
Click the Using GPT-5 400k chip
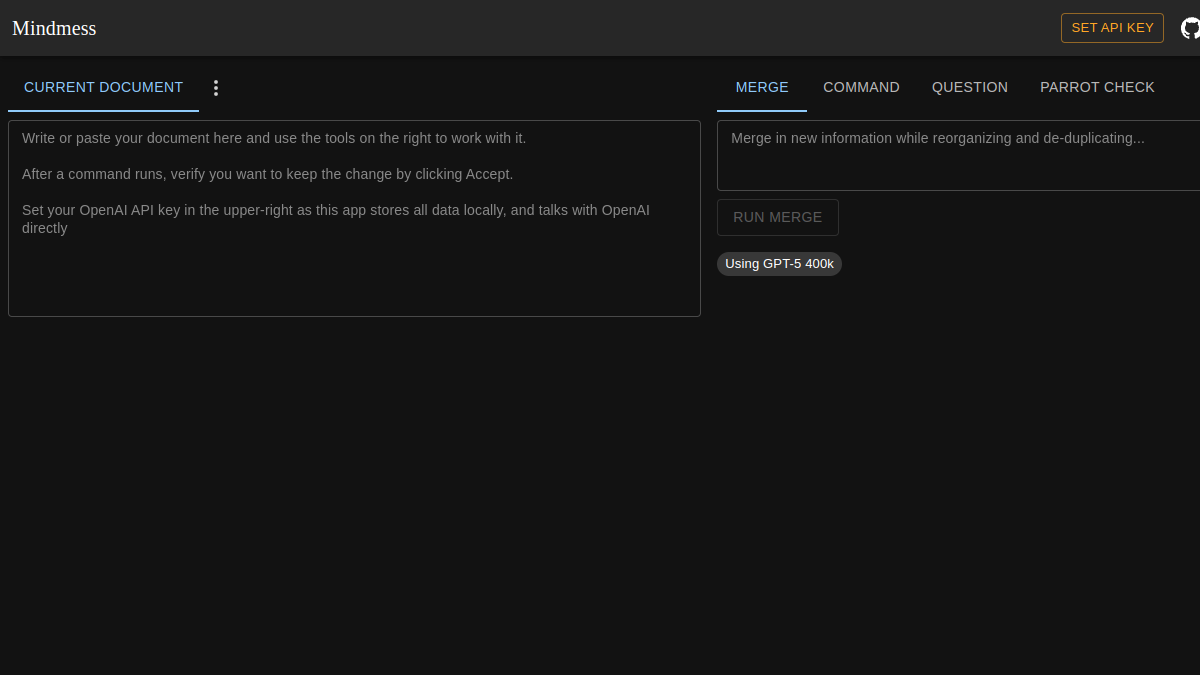point(779,264)
